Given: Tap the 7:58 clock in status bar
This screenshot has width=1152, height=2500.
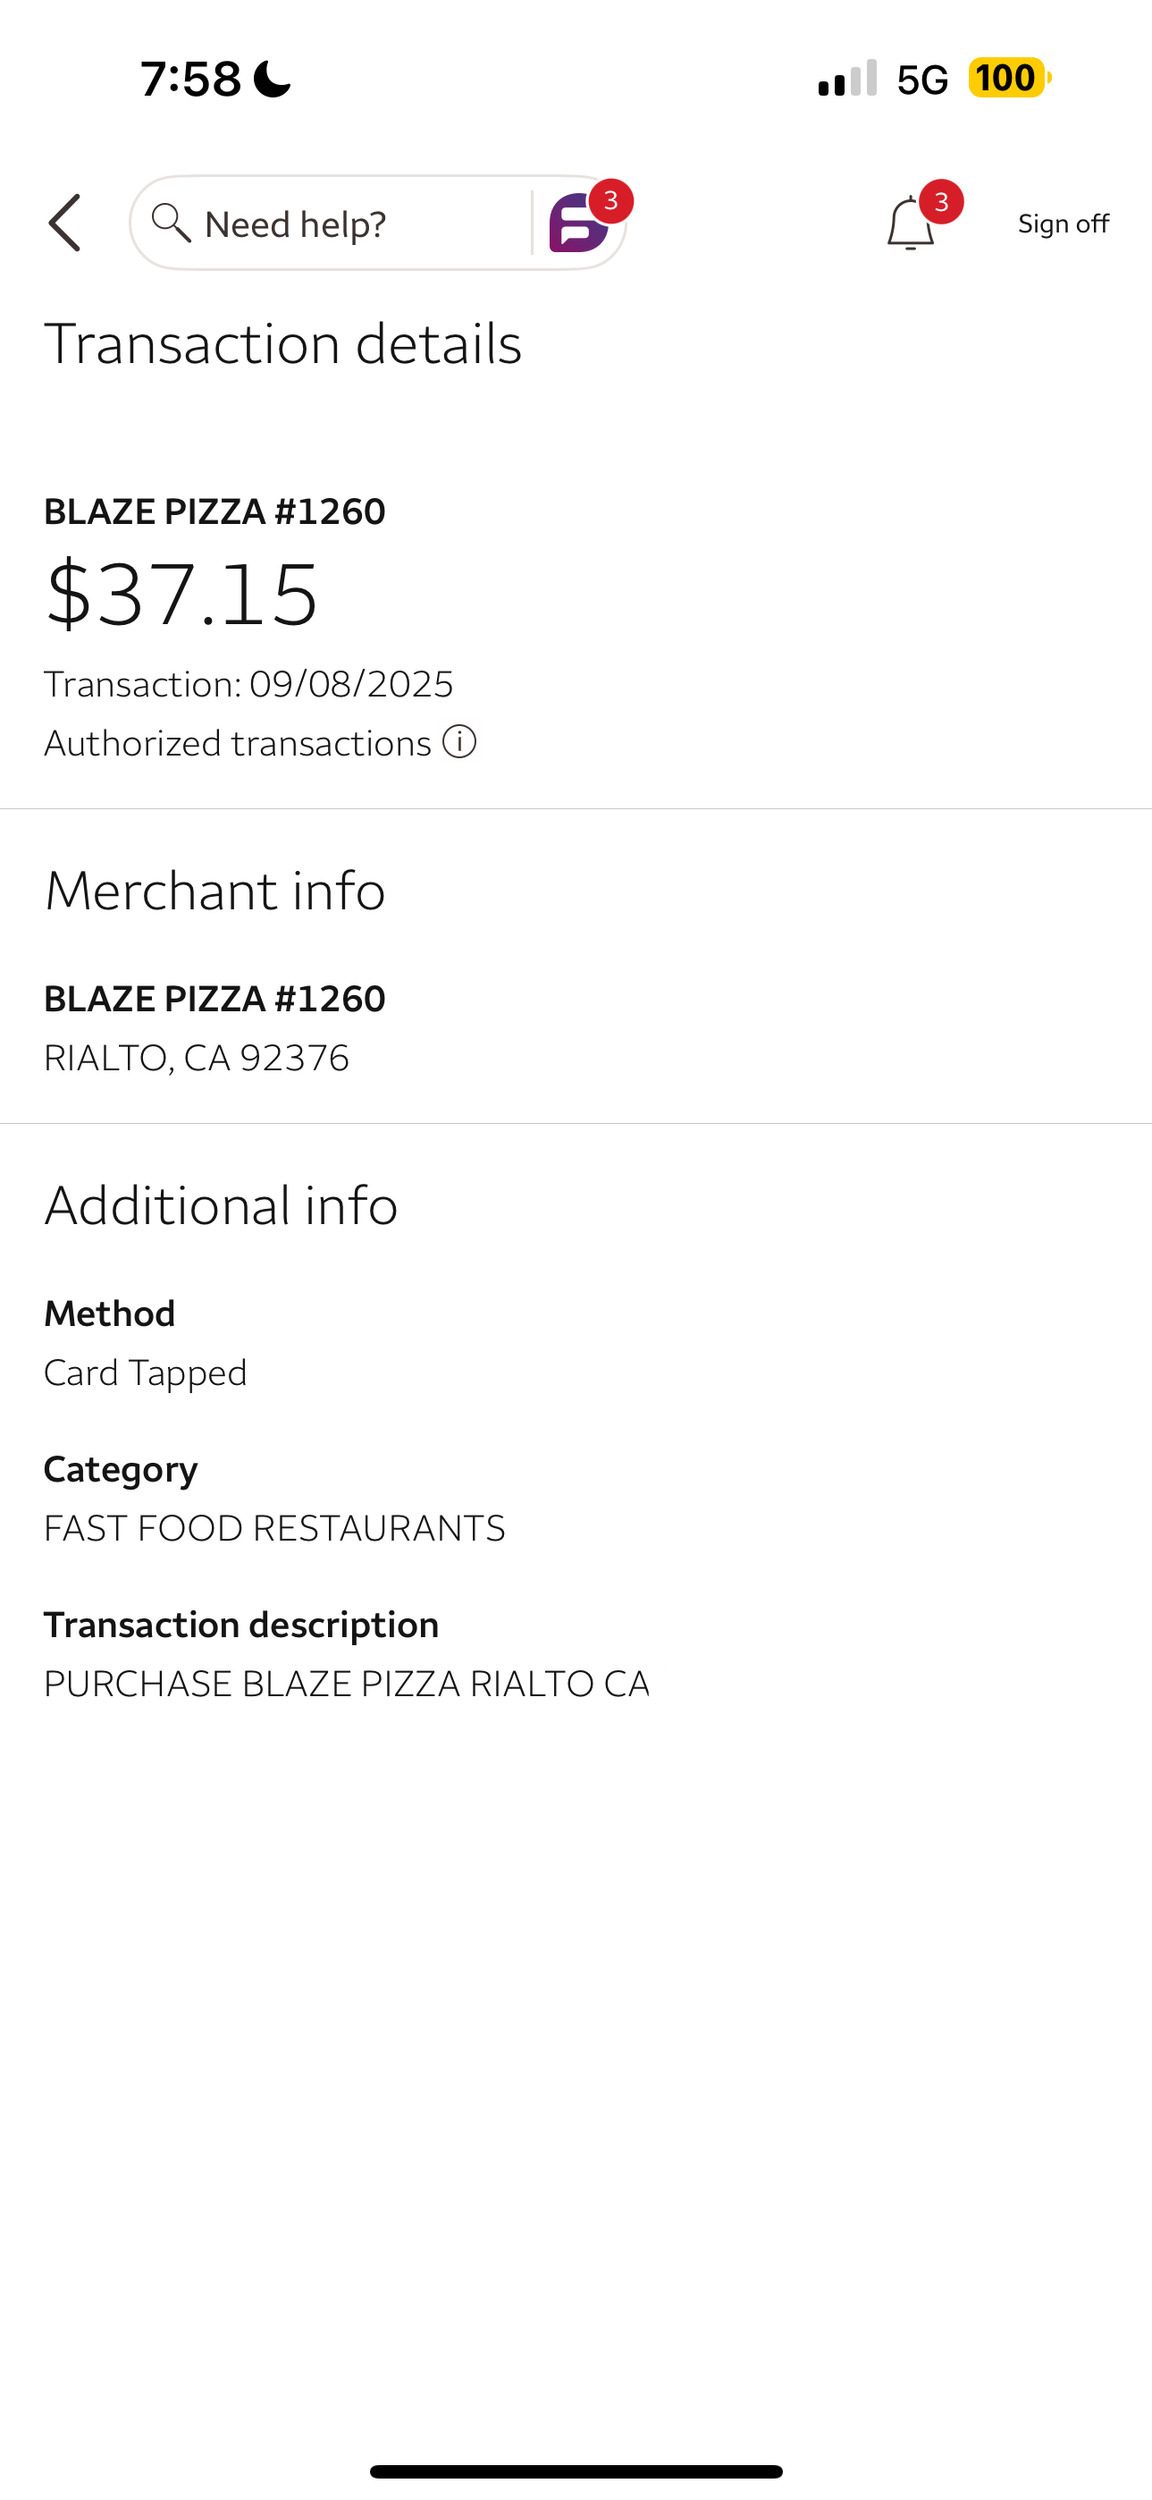Looking at the screenshot, I should point(191,78).
